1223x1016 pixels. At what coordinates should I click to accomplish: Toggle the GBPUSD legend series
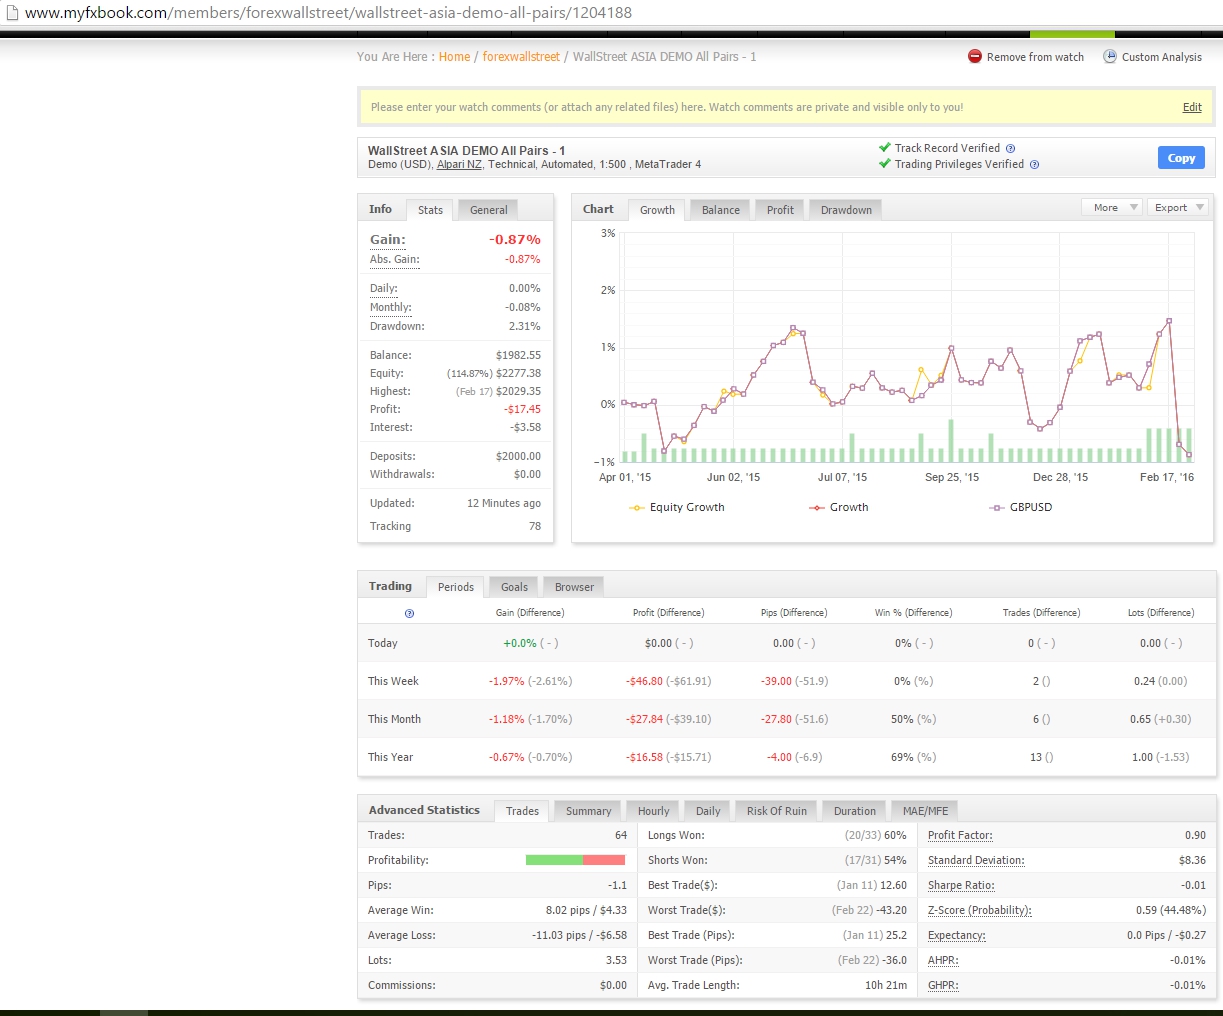pos(1020,507)
